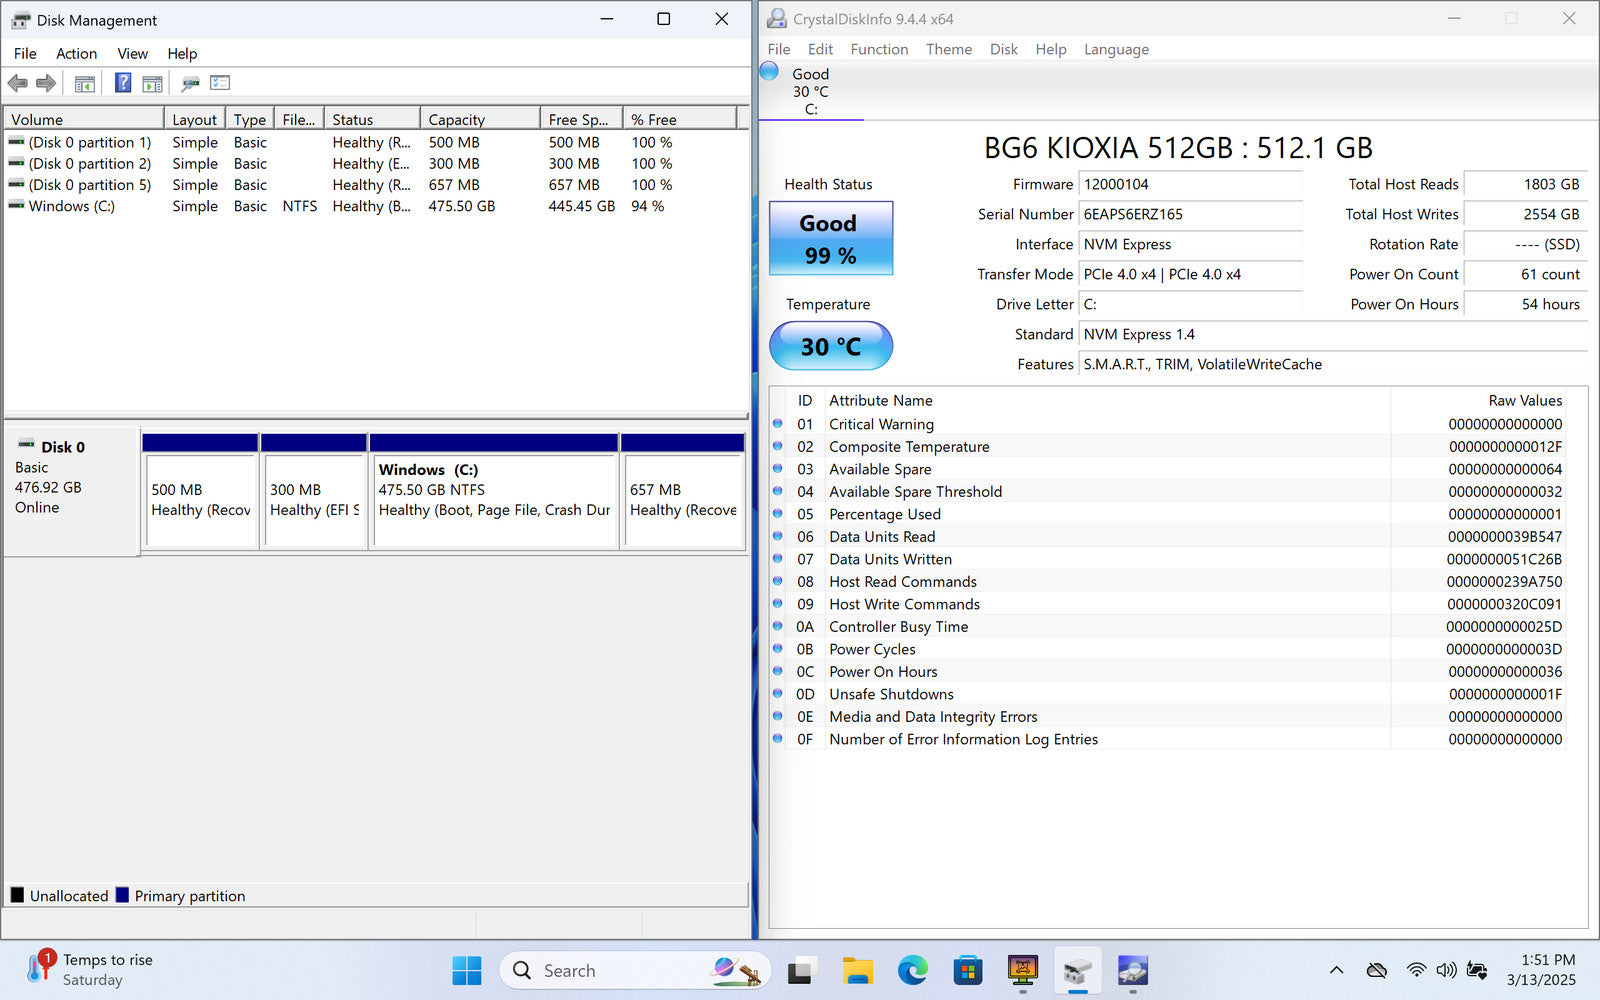Click the checklist settings toolbar icon
The height and width of the screenshot is (1000, 1600).
[x=220, y=83]
